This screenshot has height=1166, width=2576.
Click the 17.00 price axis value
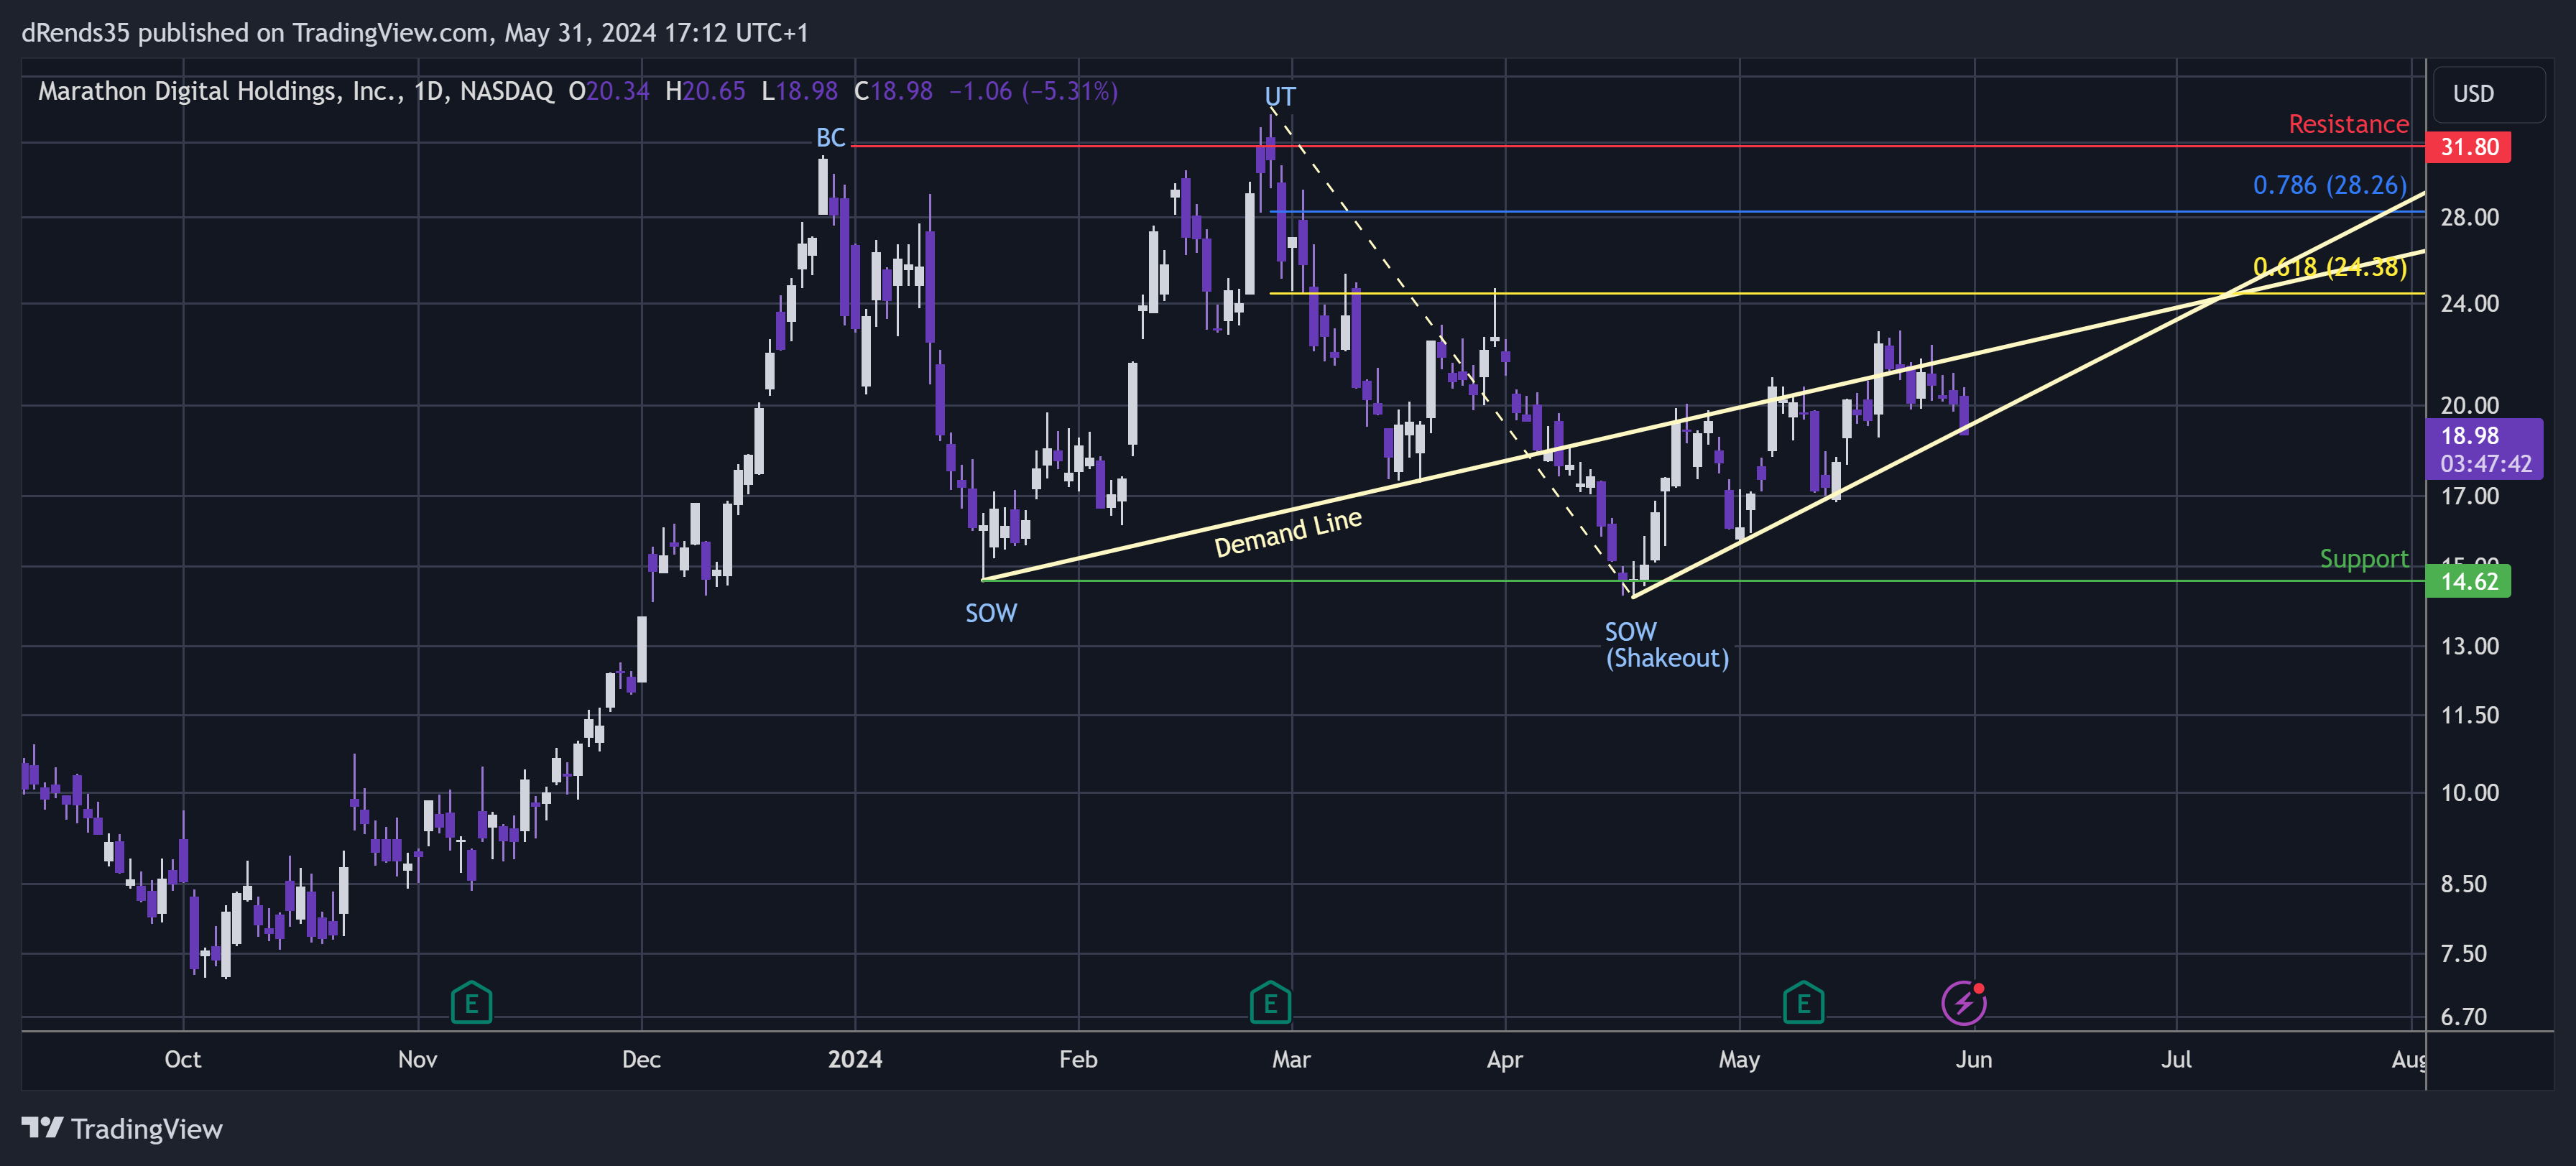[2469, 496]
